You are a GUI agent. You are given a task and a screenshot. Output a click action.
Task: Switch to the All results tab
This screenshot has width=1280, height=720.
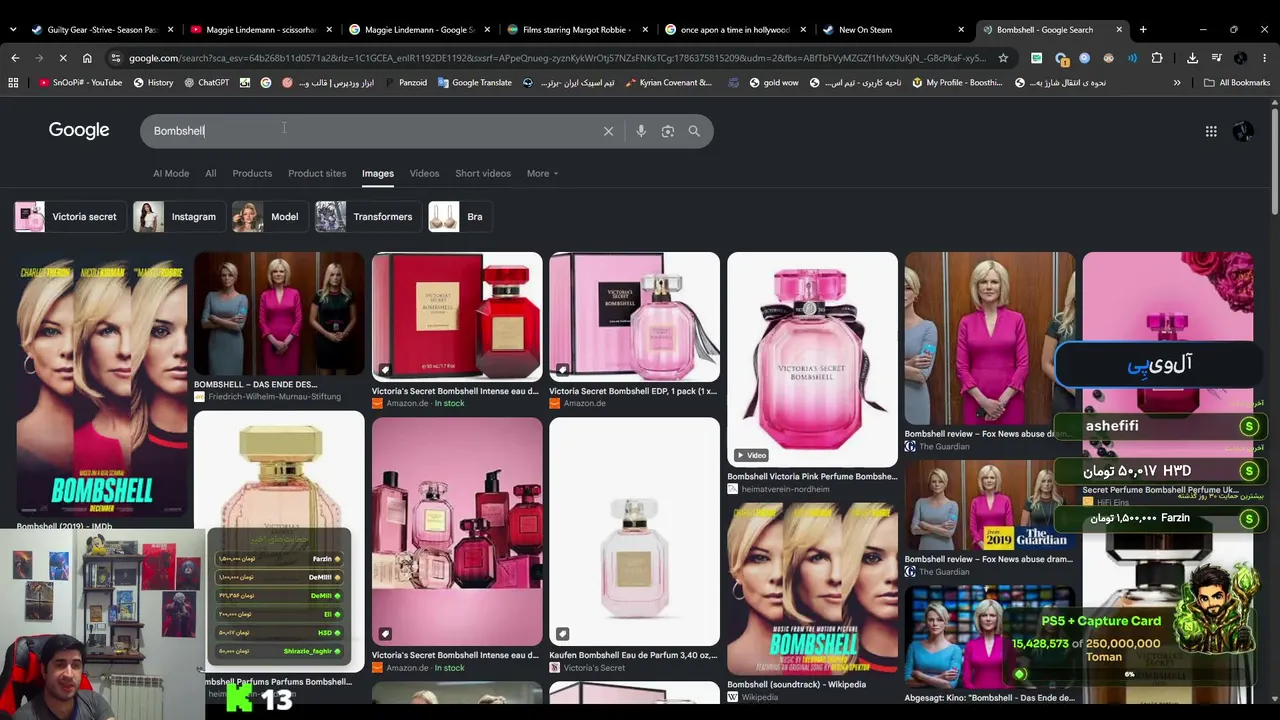[211, 174]
